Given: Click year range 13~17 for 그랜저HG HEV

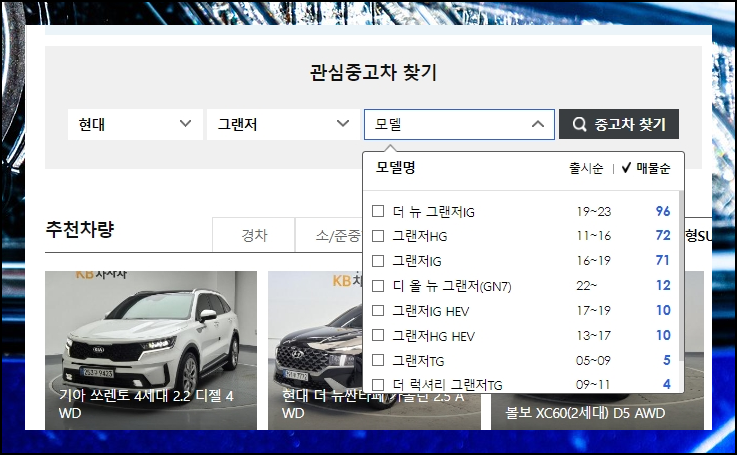Looking at the screenshot, I should pyautogui.click(x=593, y=335).
